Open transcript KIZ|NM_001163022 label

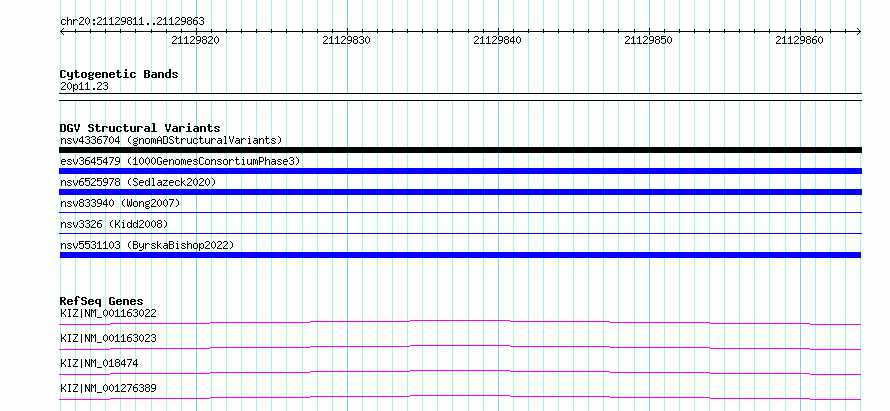pyautogui.click(x=108, y=313)
